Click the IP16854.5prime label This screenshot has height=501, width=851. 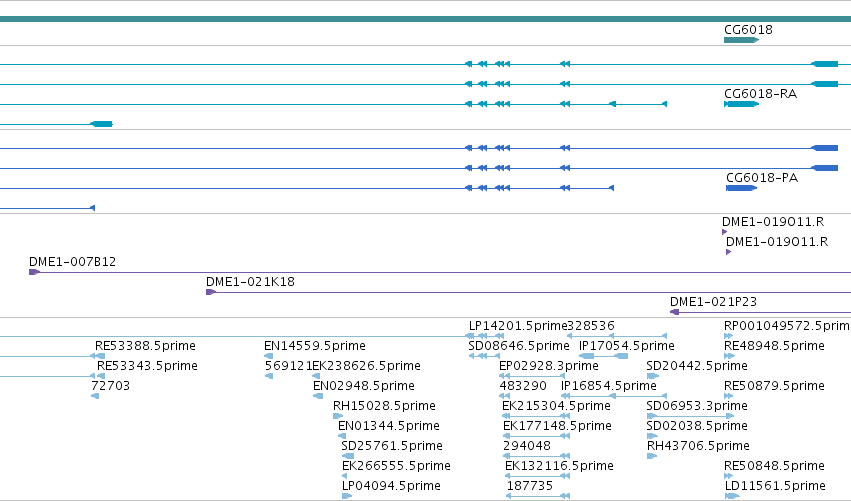tap(608, 386)
